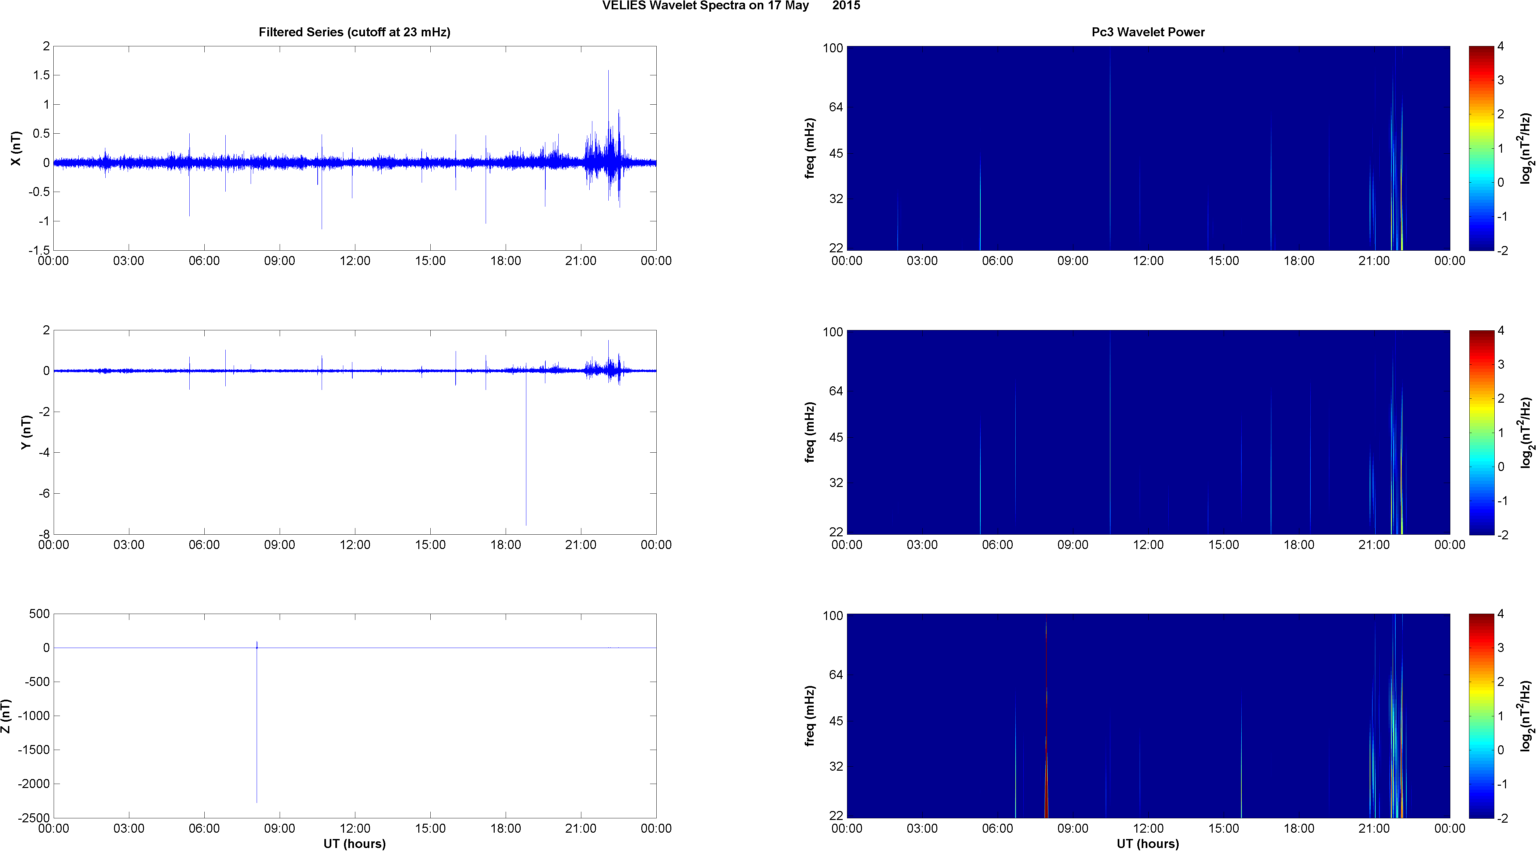This screenshot has width=1536, height=851.
Task: Click the "Y (nT)" axis label
Action: click(x=27, y=432)
